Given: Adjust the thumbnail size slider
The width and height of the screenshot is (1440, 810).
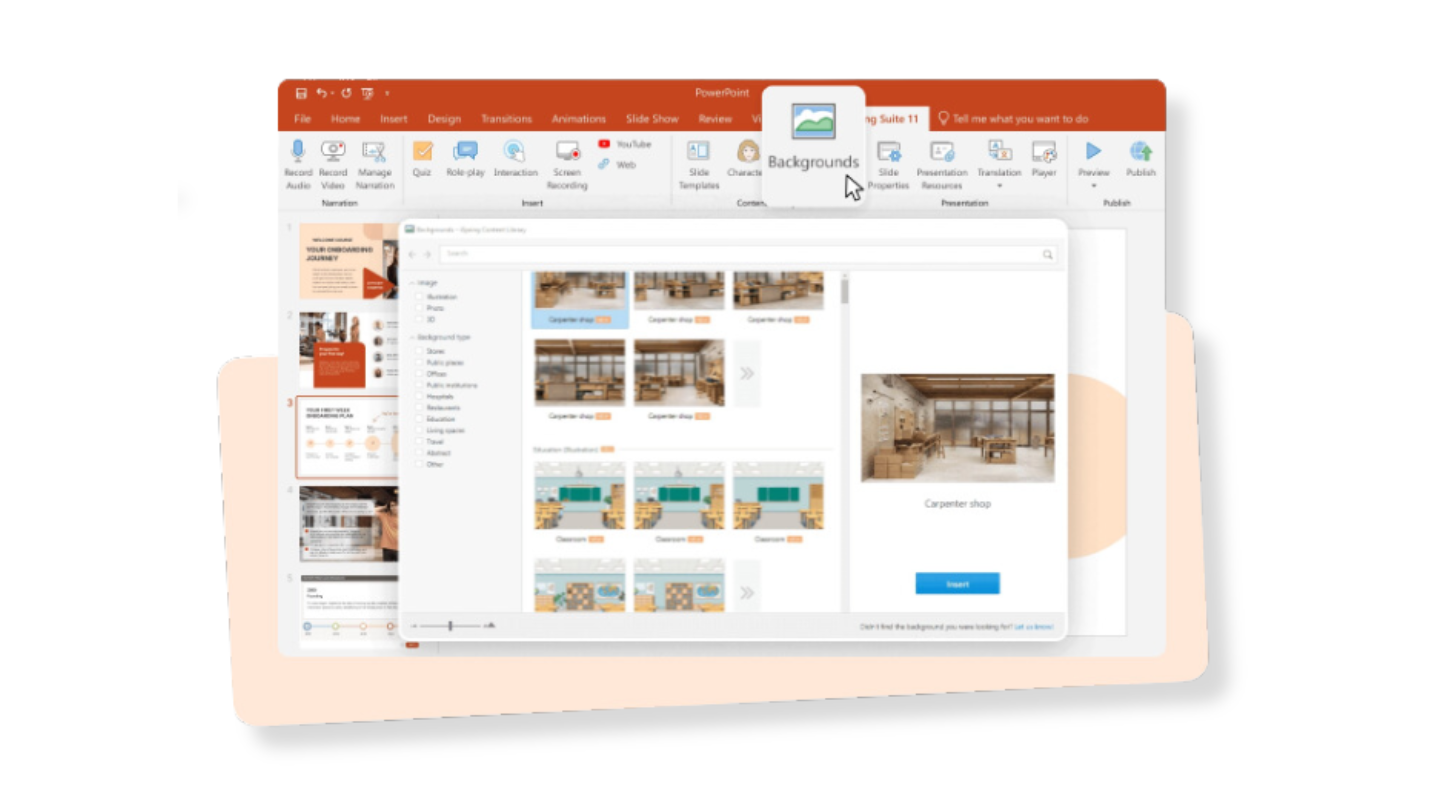Looking at the screenshot, I should click(451, 625).
